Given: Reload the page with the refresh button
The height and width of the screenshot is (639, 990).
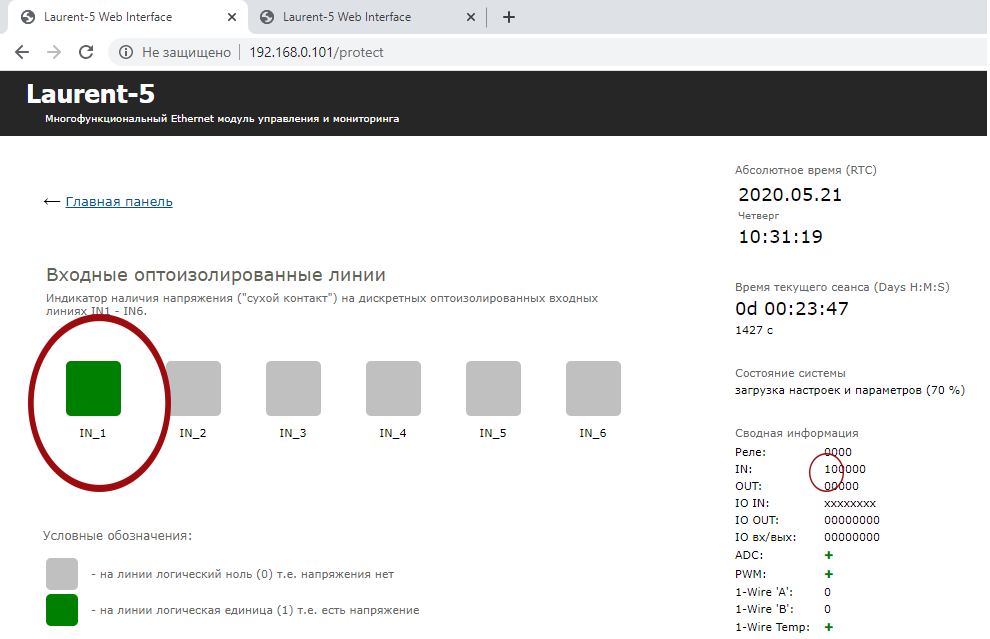Looking at the screenshot, I should [86, 52].
